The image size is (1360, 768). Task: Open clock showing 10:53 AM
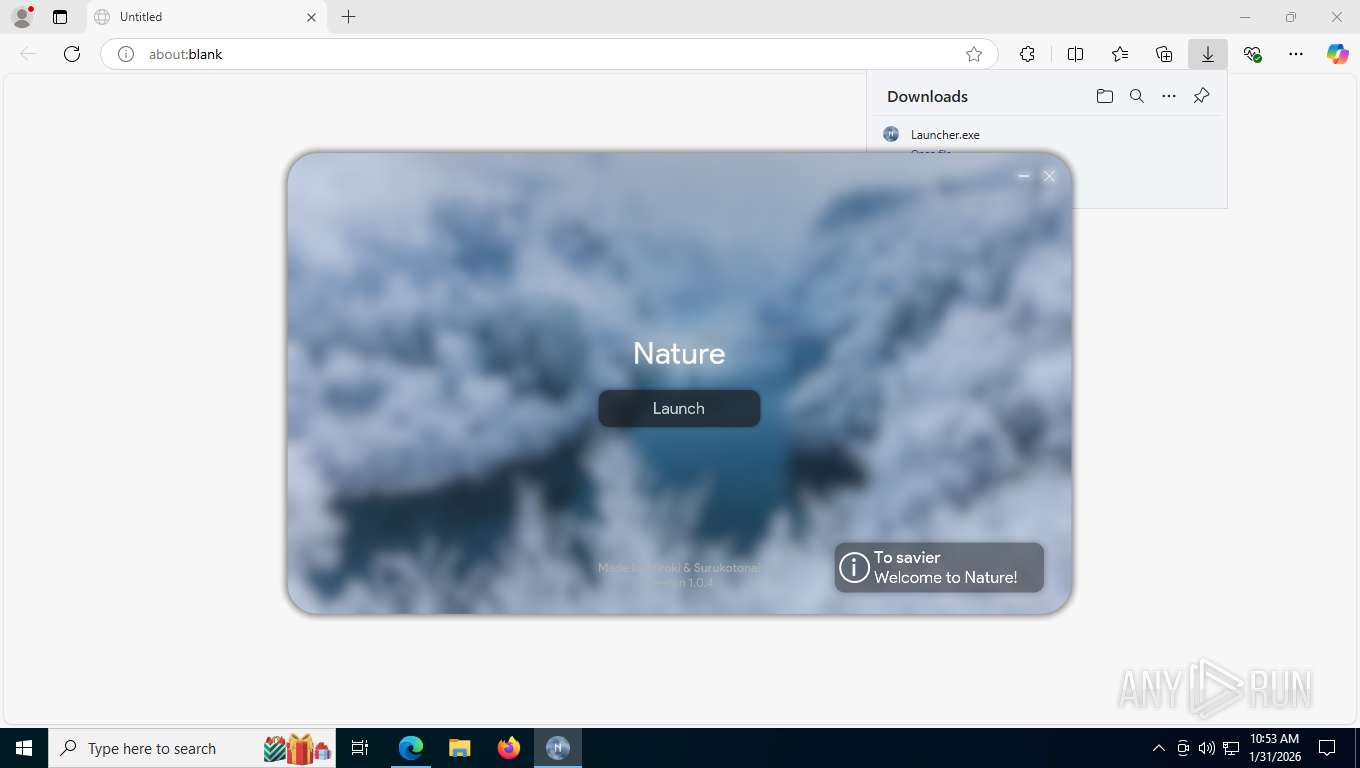click(x=1275, y=748)
